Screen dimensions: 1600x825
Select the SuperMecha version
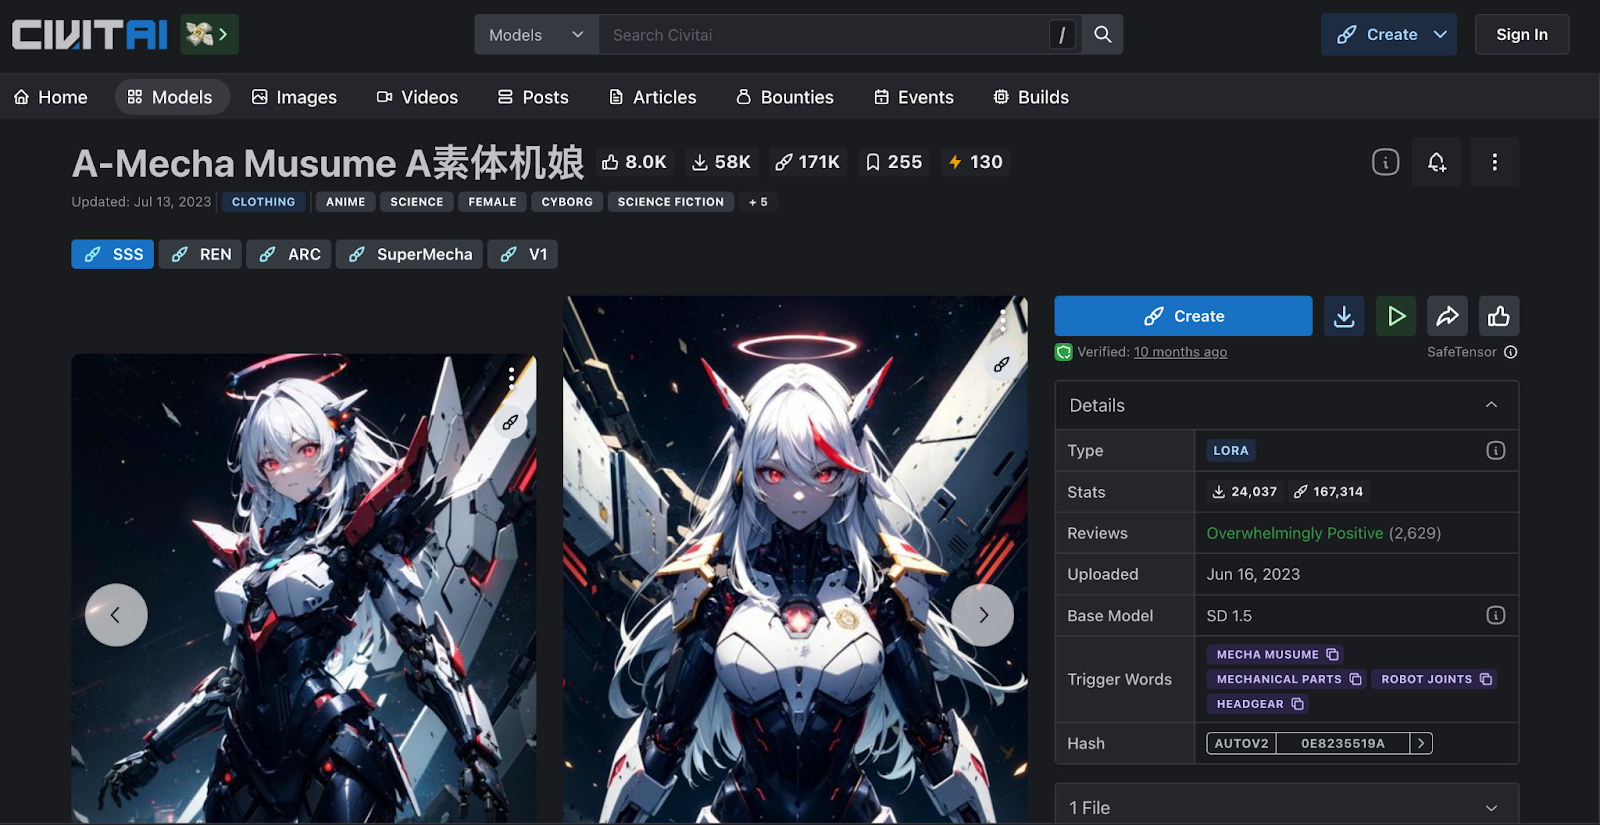(410, 254)
